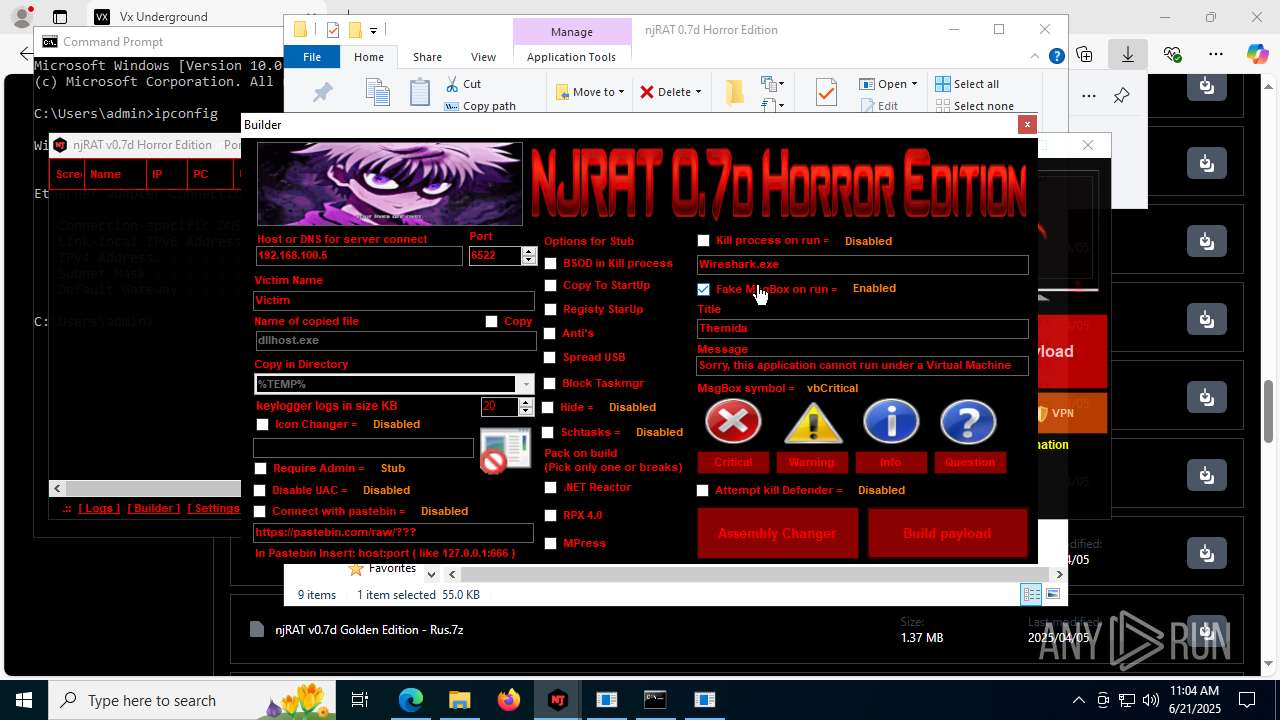Select the Manage contextual tab

click(572, 32)
